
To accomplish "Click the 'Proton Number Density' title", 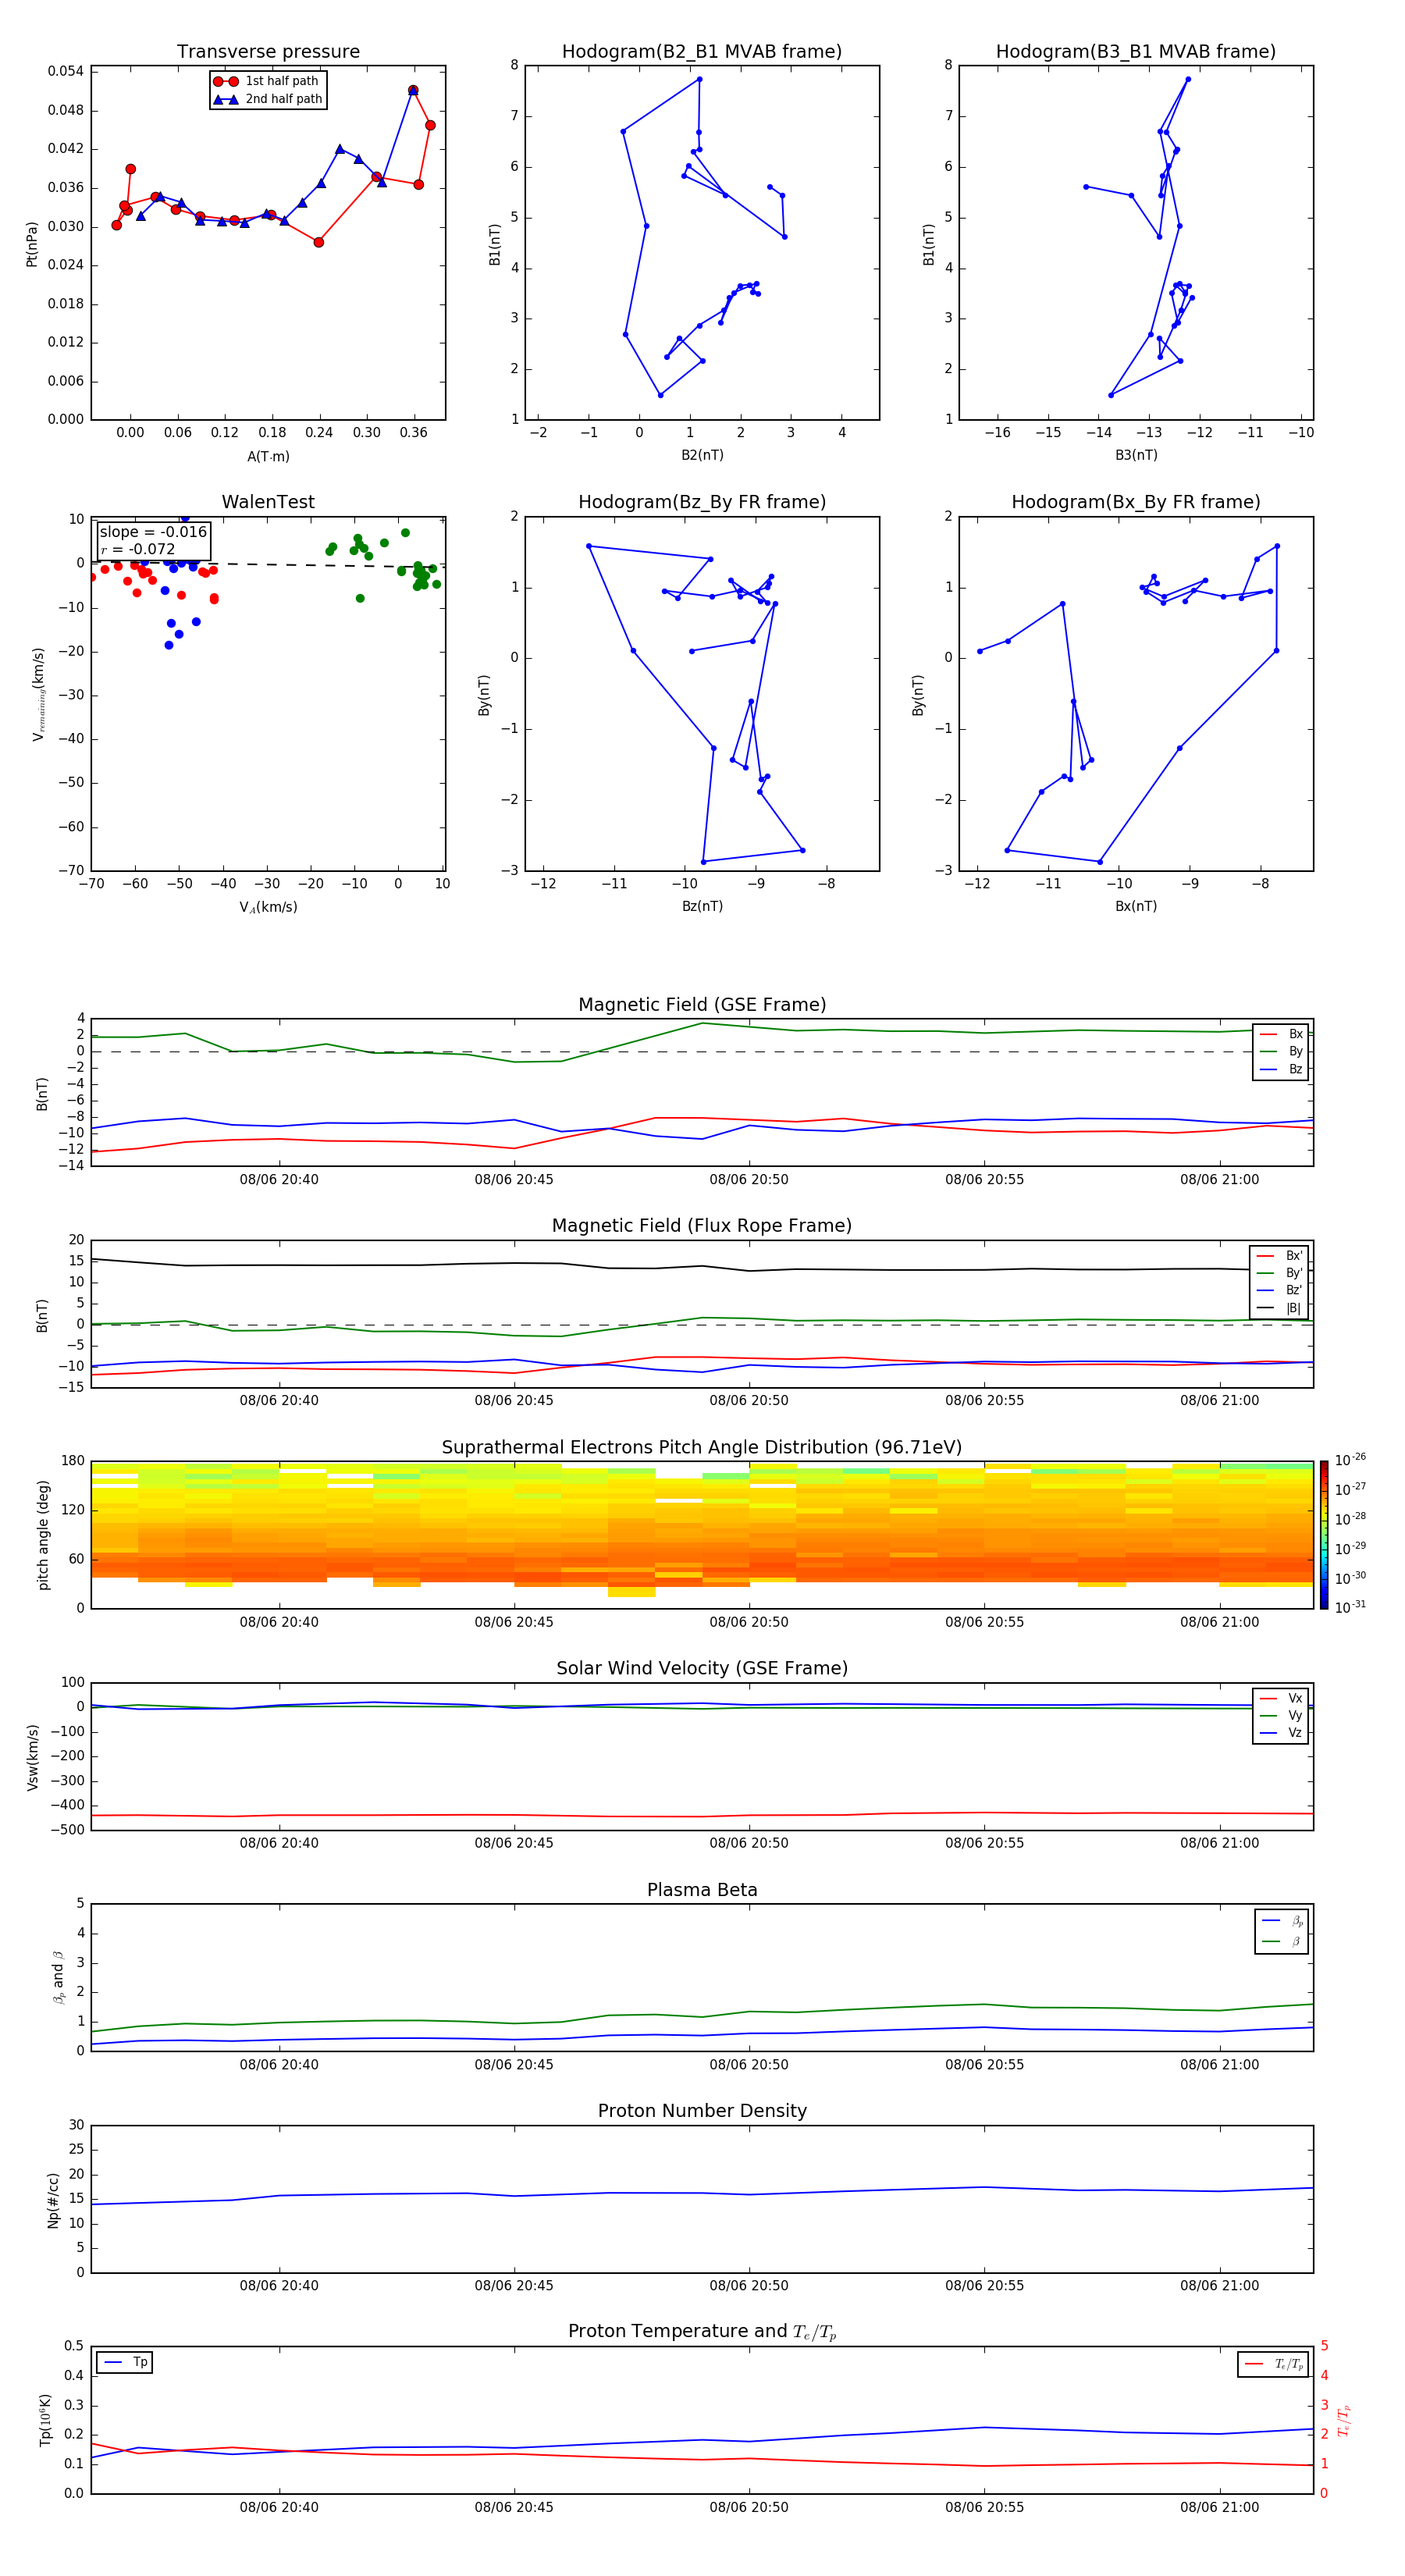I will point(702,2112).
